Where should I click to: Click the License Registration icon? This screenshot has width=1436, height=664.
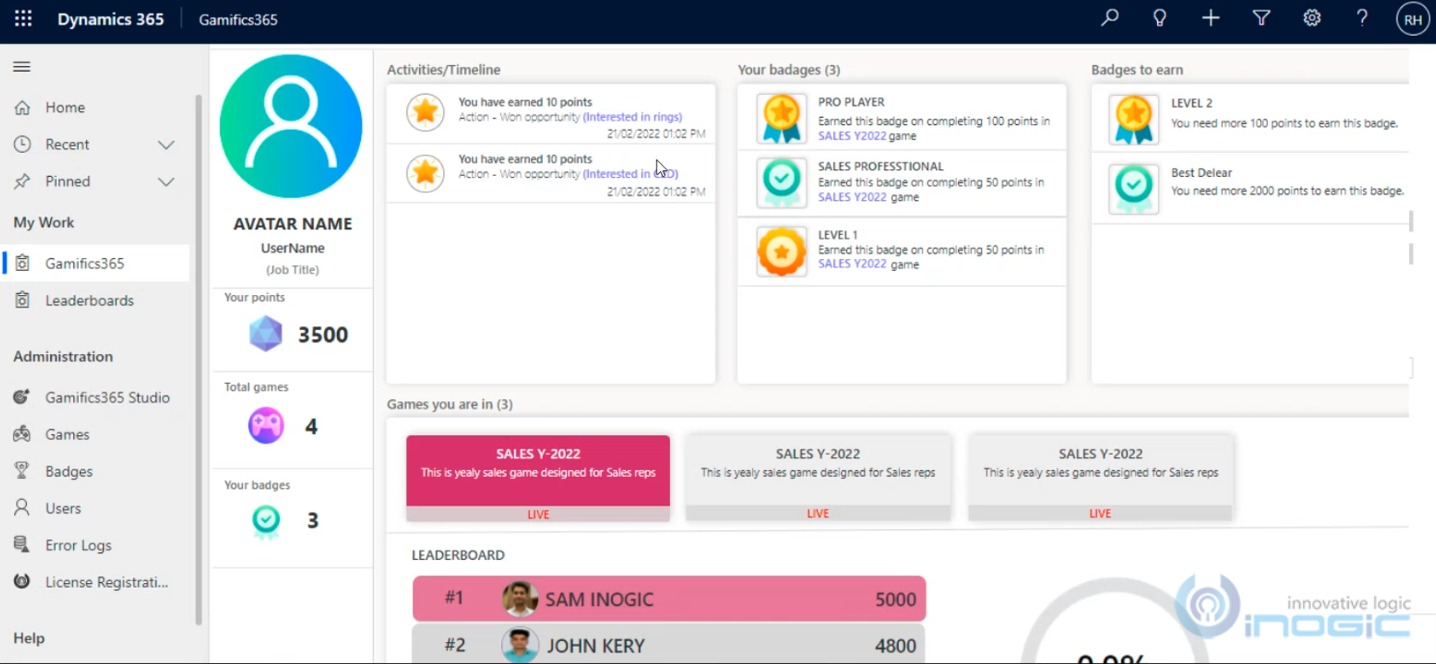tap(22, 582)
